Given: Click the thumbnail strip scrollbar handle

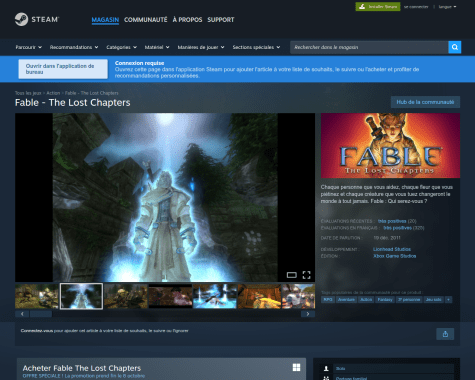Looking at the screenshot, I should point(41,314).
